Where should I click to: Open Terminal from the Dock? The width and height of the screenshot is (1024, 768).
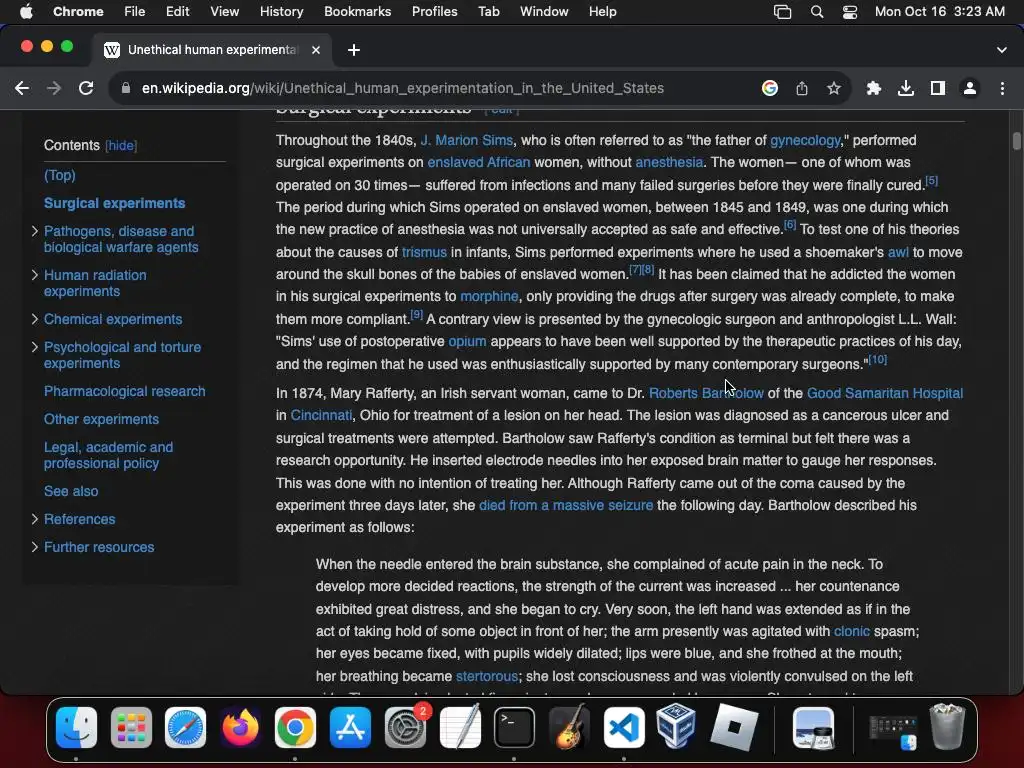514,727
